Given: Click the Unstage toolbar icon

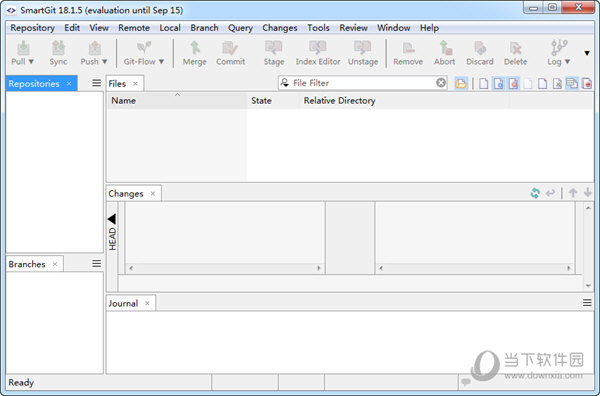Looking at the screenshot, I should (x=362, y=48).
